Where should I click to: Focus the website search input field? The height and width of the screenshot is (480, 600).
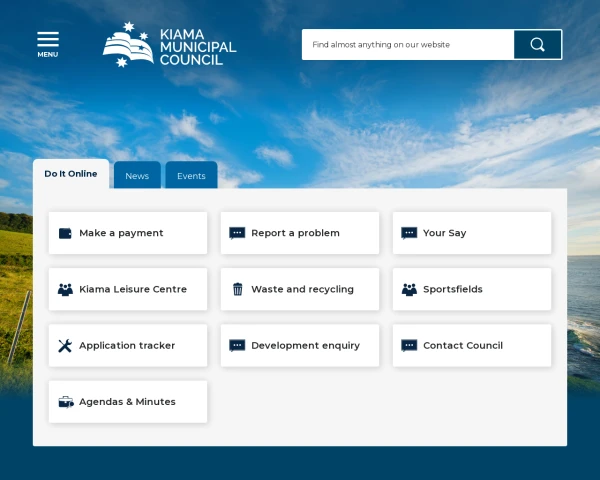[x=408, y=44]
